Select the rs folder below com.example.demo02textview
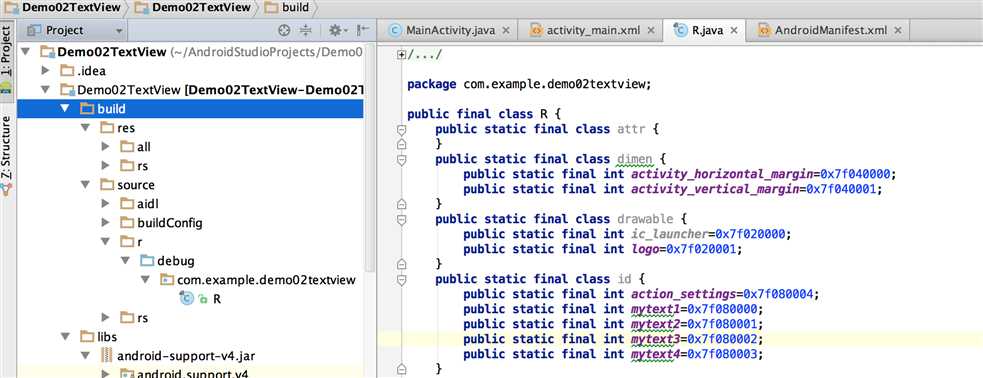The height and width of the screenshot is (378, 983). (190, 318)
